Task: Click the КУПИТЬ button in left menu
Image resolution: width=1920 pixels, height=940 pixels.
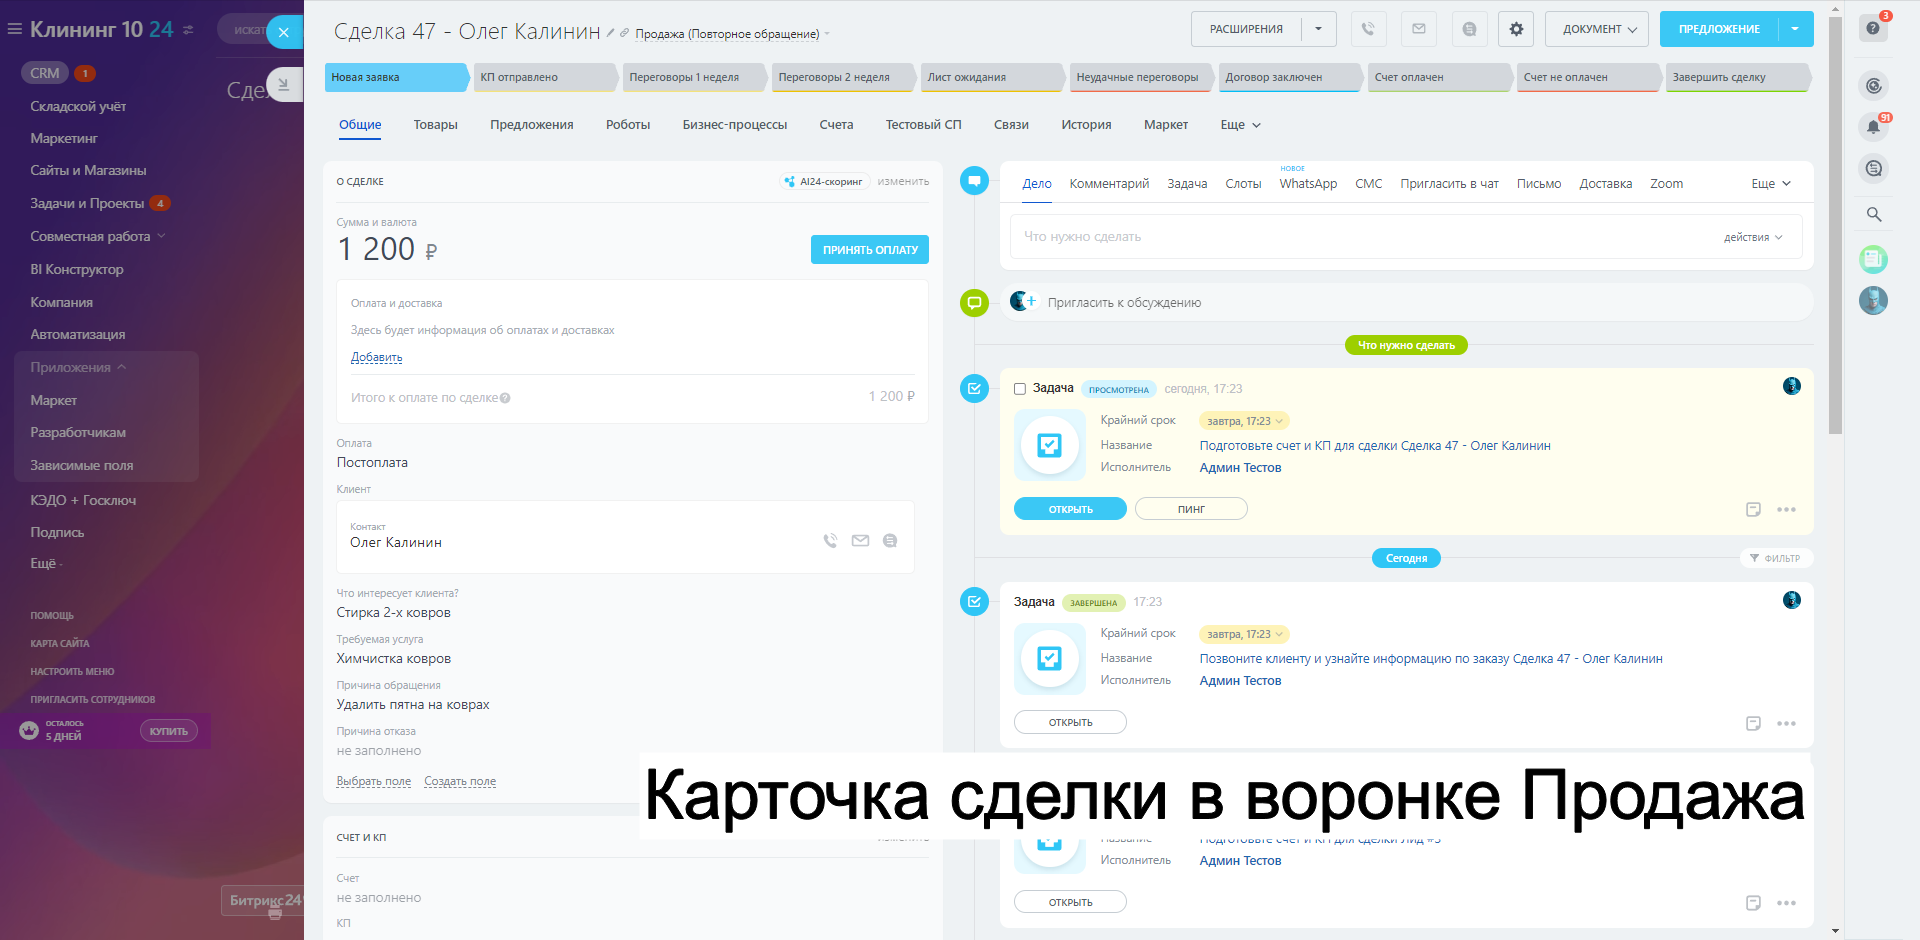Action: coord(169,731)
